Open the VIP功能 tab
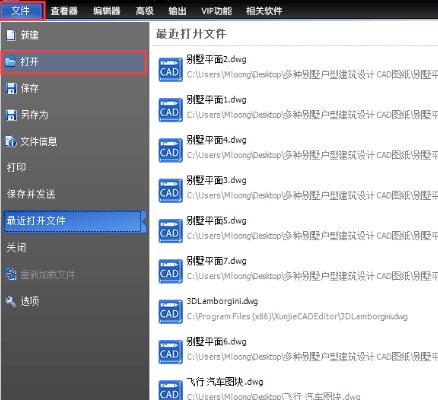438x400 pixels. click(x=216, y=11)
